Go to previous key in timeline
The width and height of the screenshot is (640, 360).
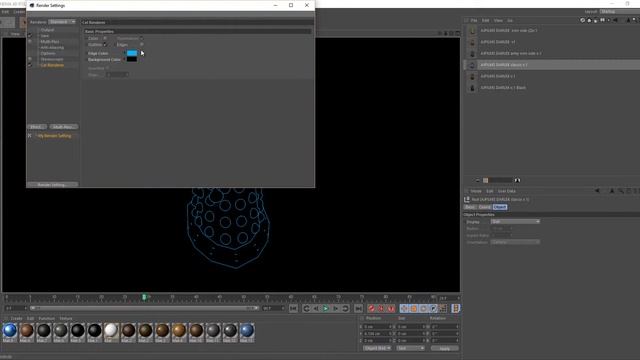[307, 309]
